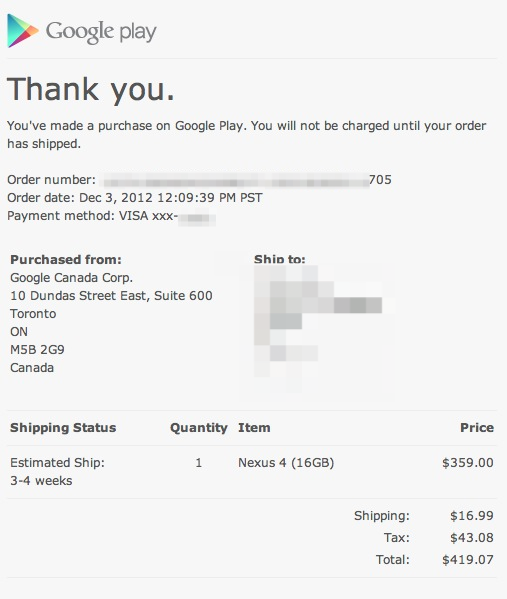Click the Ship to heading
Screen dimensions: 507x599
point(280,259)
